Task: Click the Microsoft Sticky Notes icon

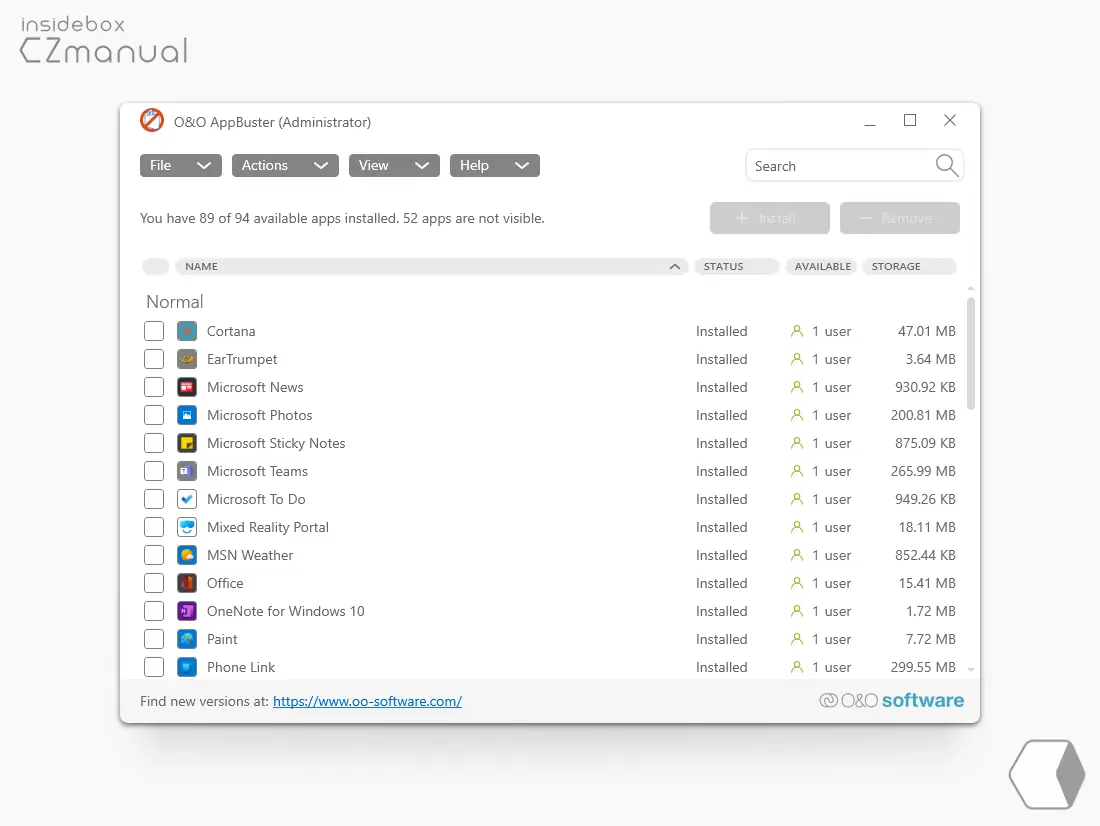Action: [187, 443]
